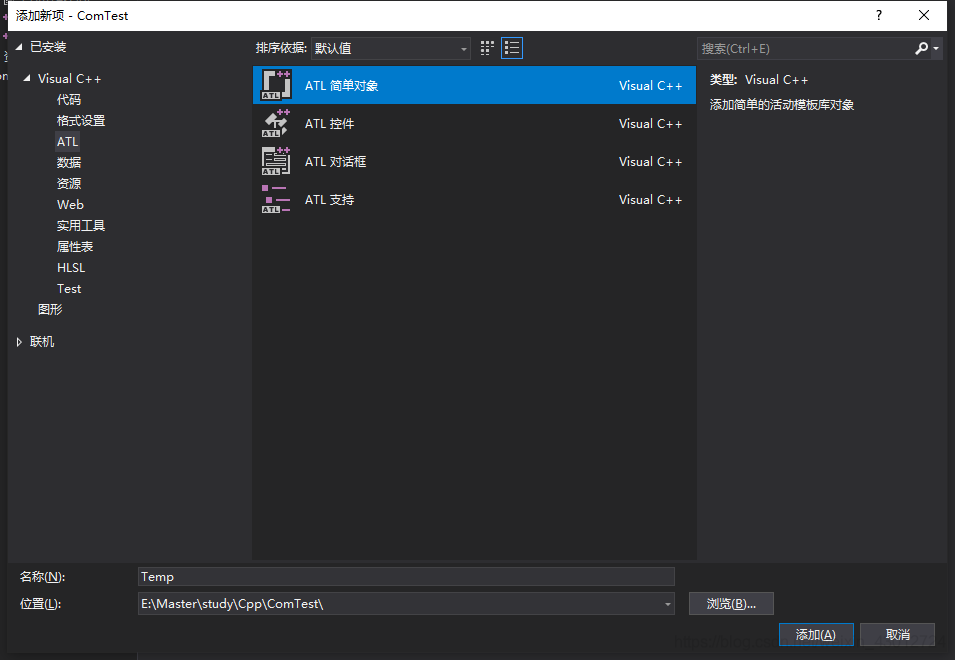The width and height of the screenshot is (955, 660).
Task: Click Visual C++ type text in ATL 支持 row
Action: 650,200
